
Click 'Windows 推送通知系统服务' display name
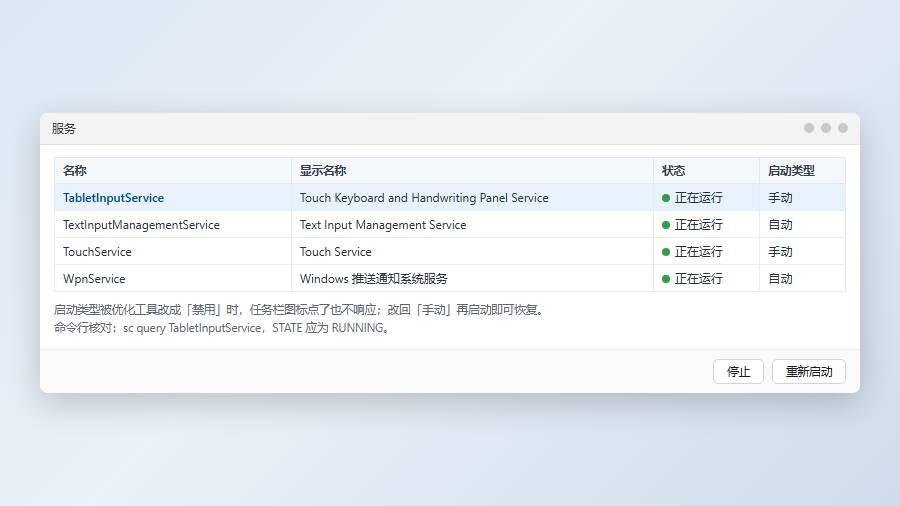(374, 279)
